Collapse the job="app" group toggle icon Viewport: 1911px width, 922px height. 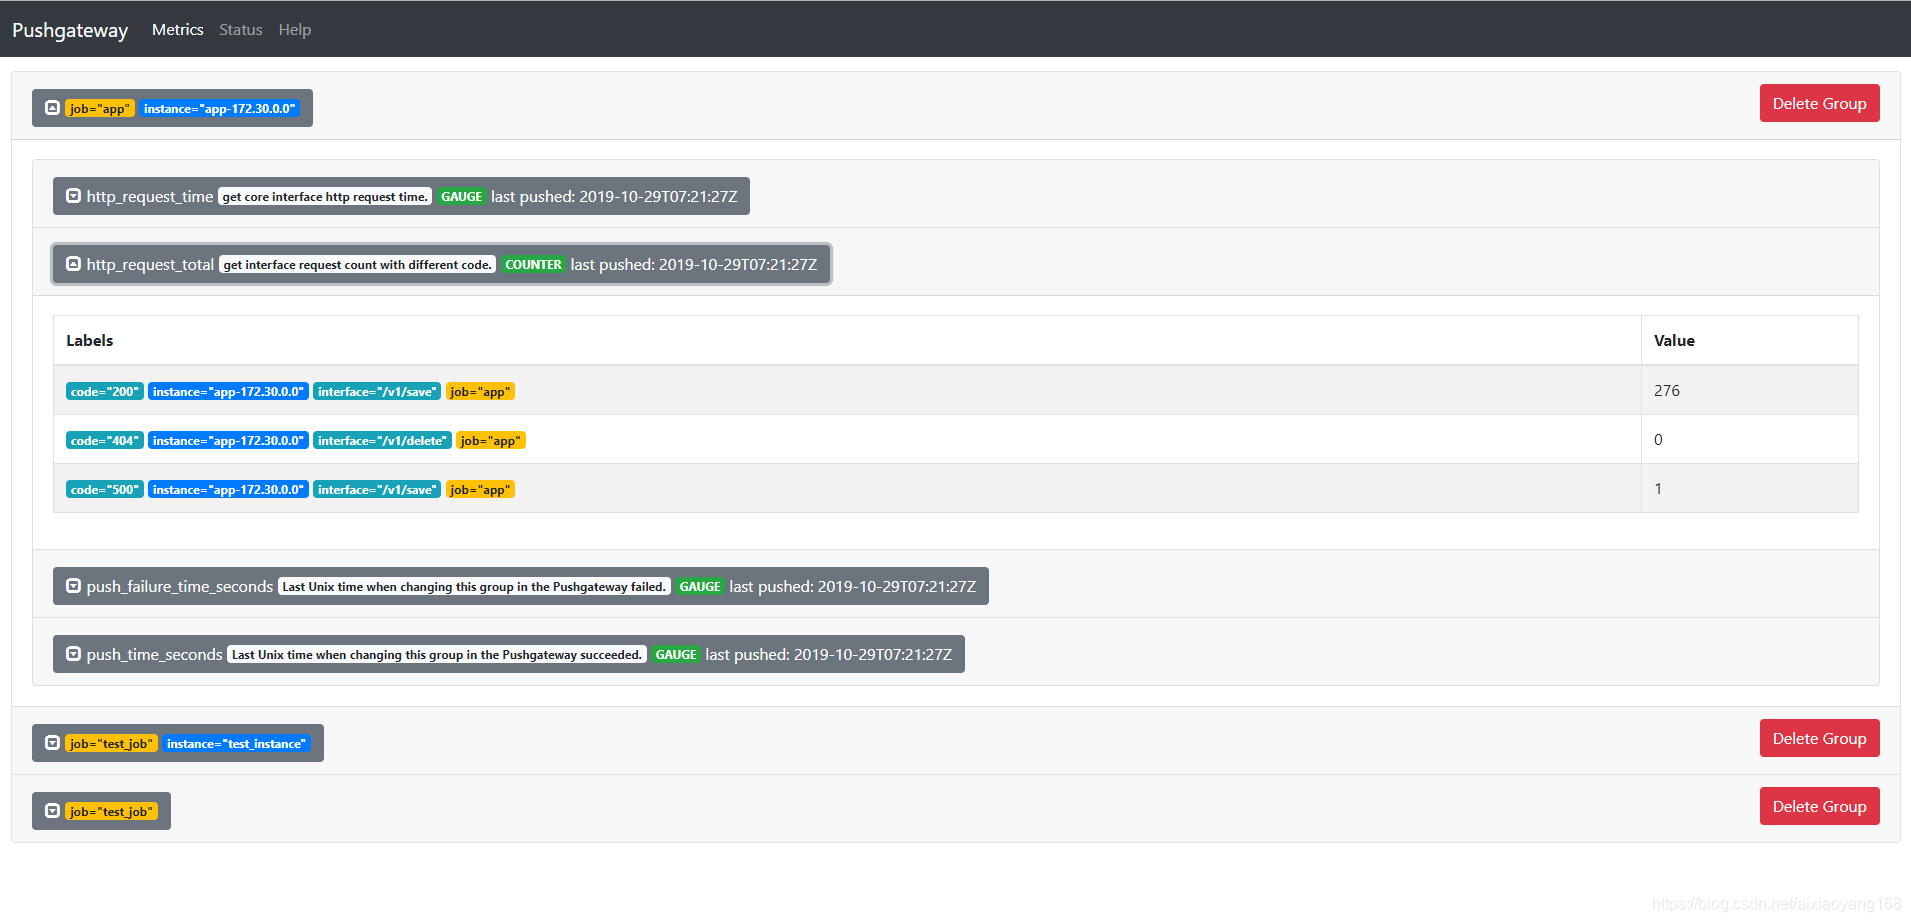[52, 108]
